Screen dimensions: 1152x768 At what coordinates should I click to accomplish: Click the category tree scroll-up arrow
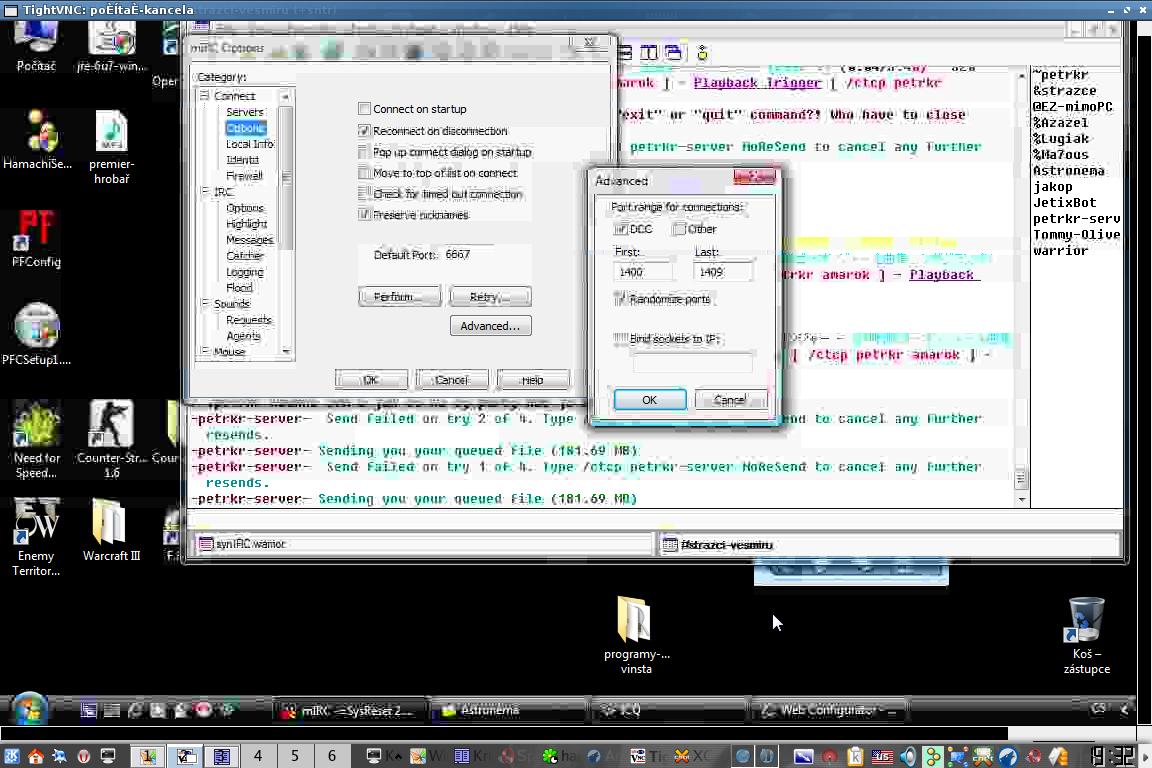[286, 96]
